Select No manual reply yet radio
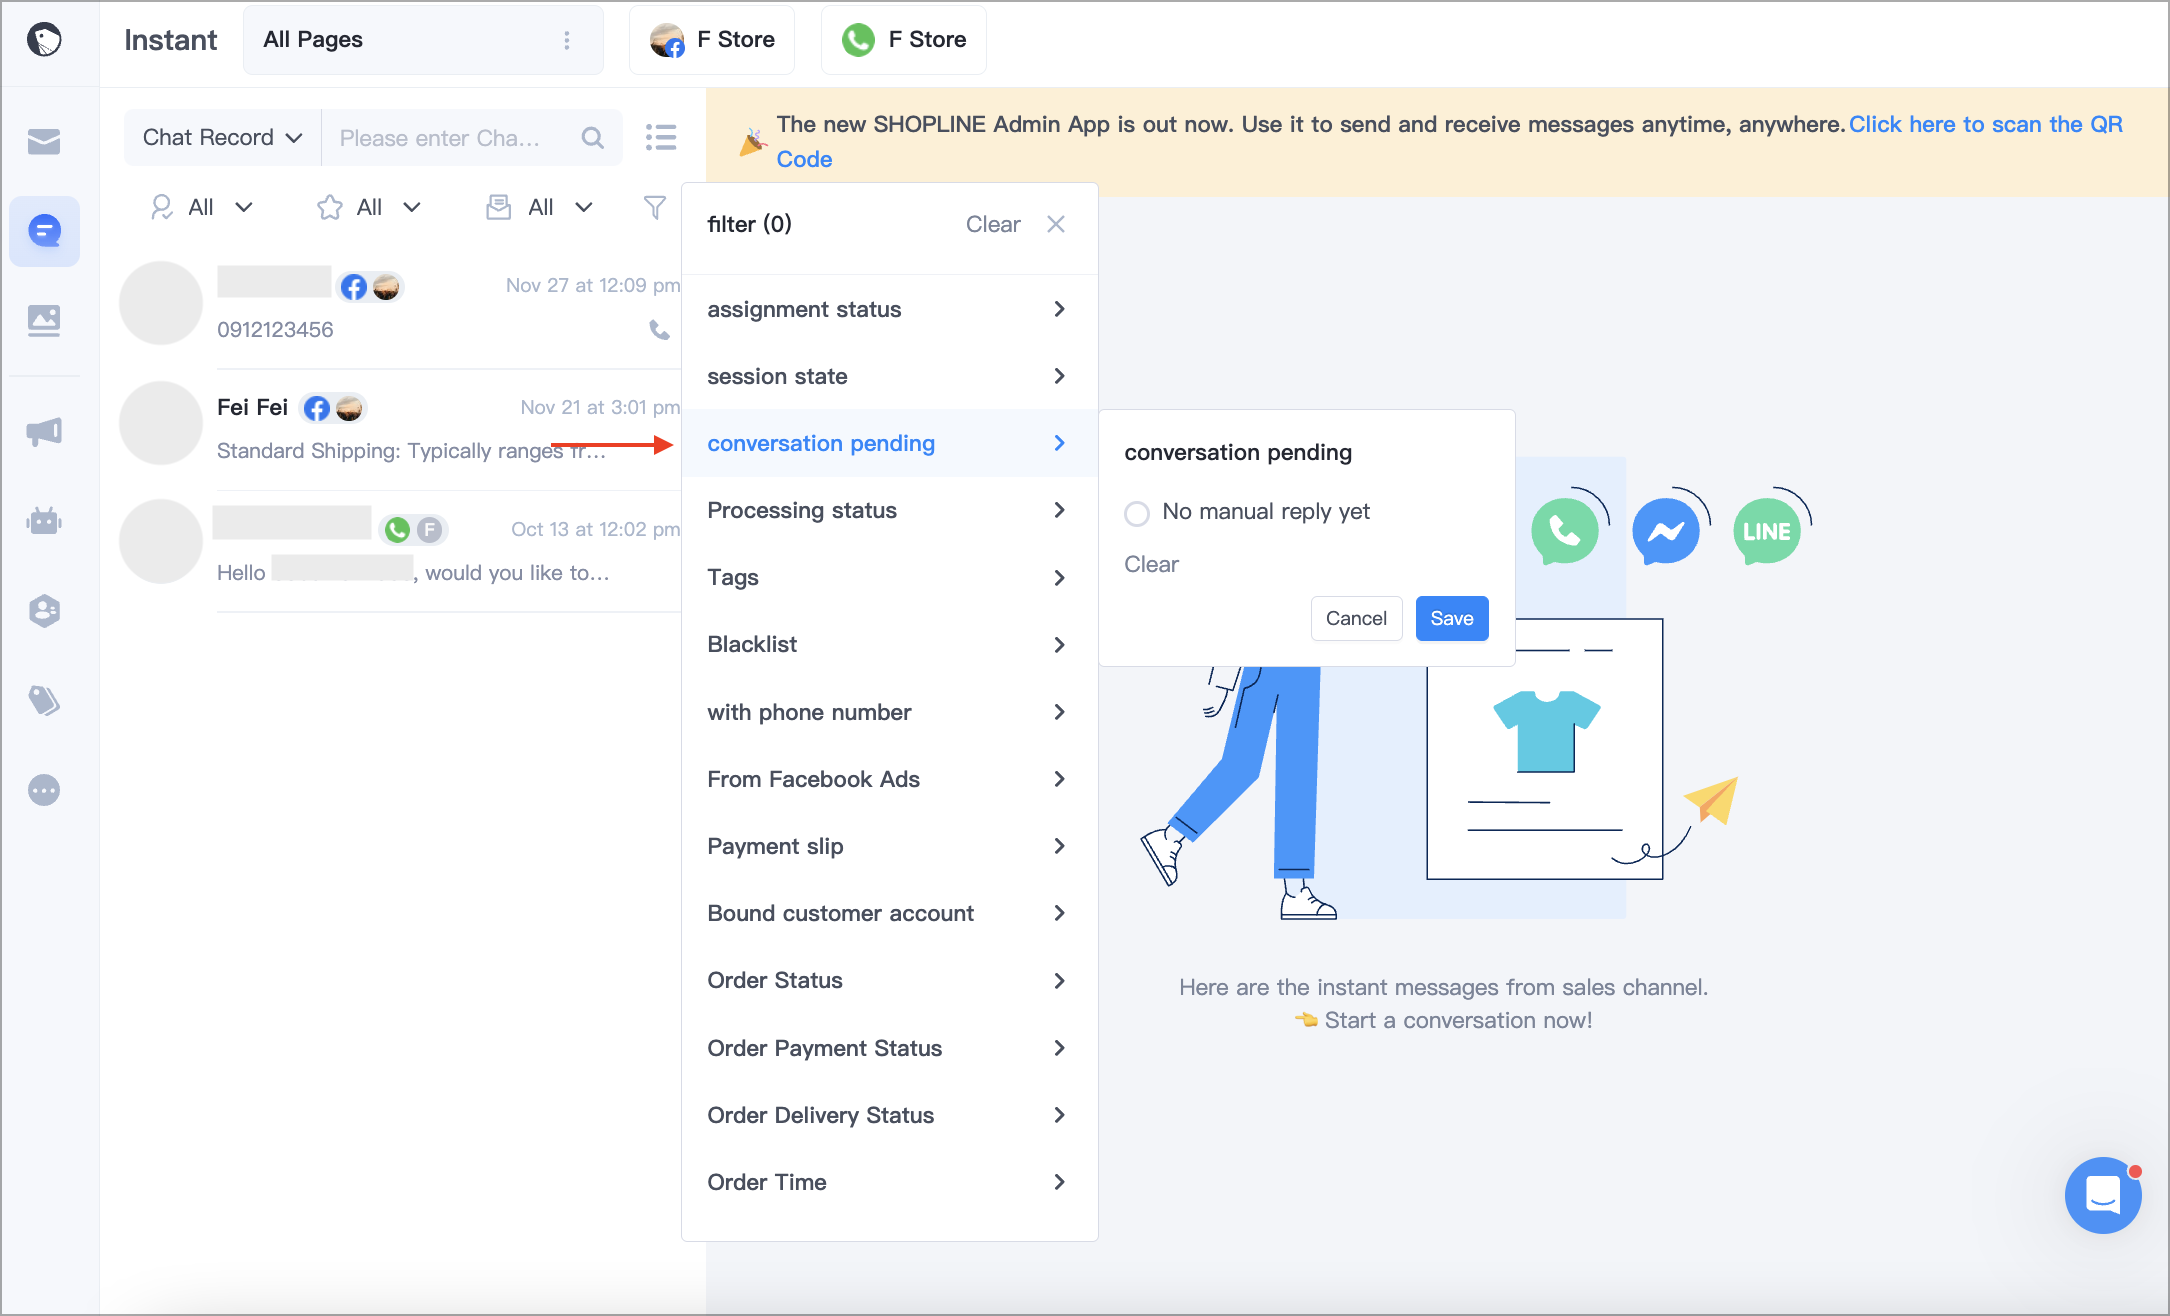Viewport: 2170px width, 1316px height. (1137, 513)
